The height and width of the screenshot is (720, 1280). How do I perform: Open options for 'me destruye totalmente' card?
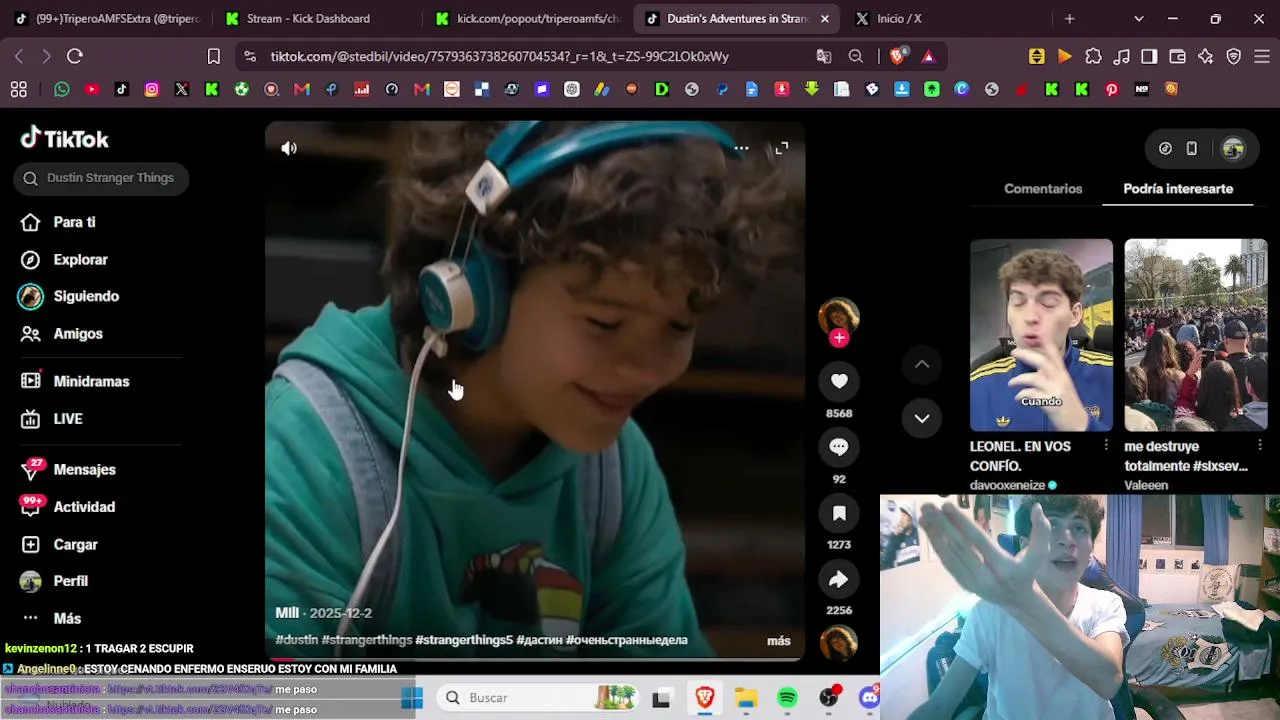tap(1260, 445)
